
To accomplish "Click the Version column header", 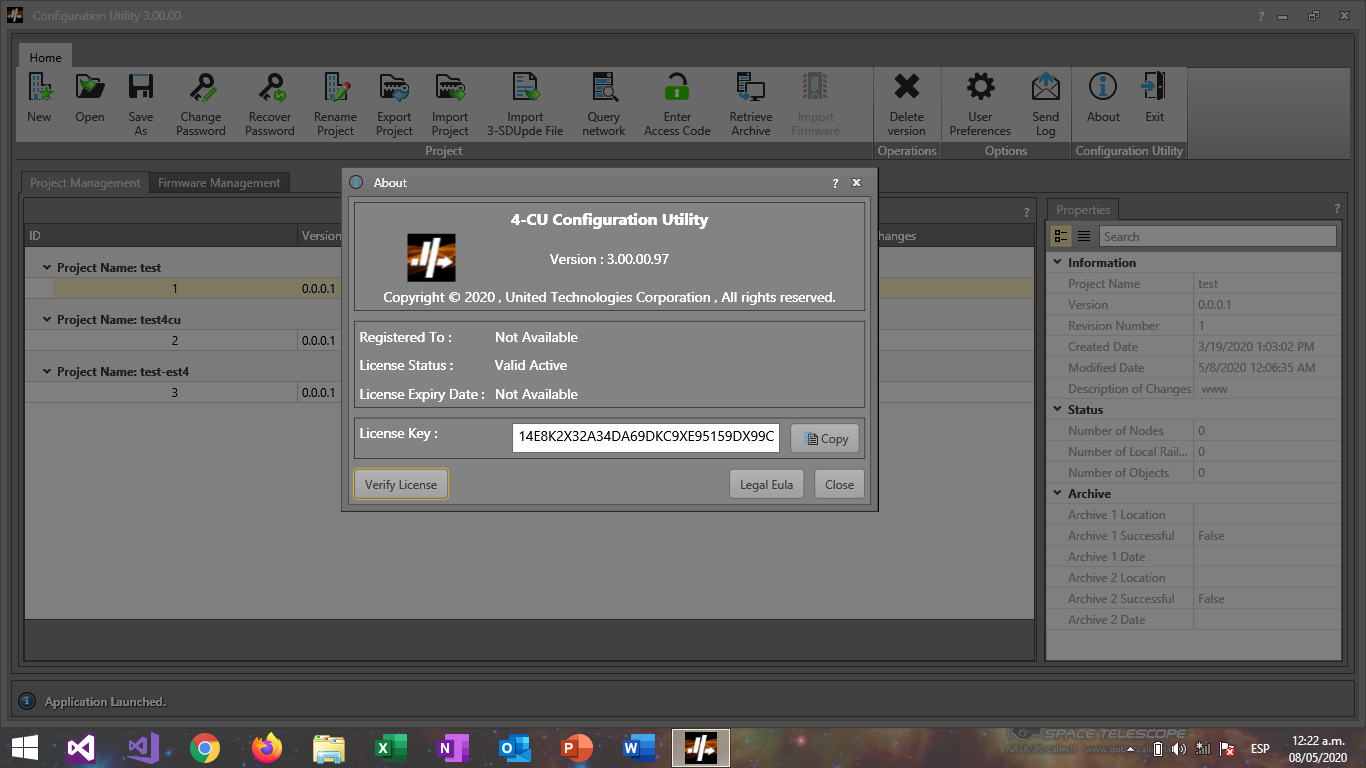I will [x=321, y=236].
